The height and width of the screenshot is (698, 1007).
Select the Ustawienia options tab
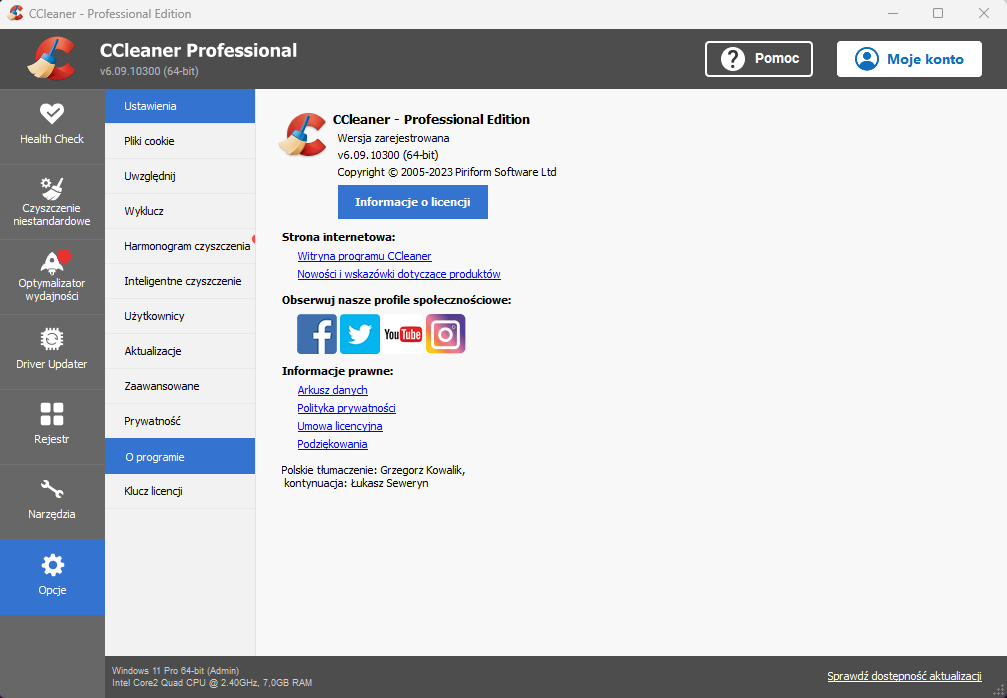(180, 106)
